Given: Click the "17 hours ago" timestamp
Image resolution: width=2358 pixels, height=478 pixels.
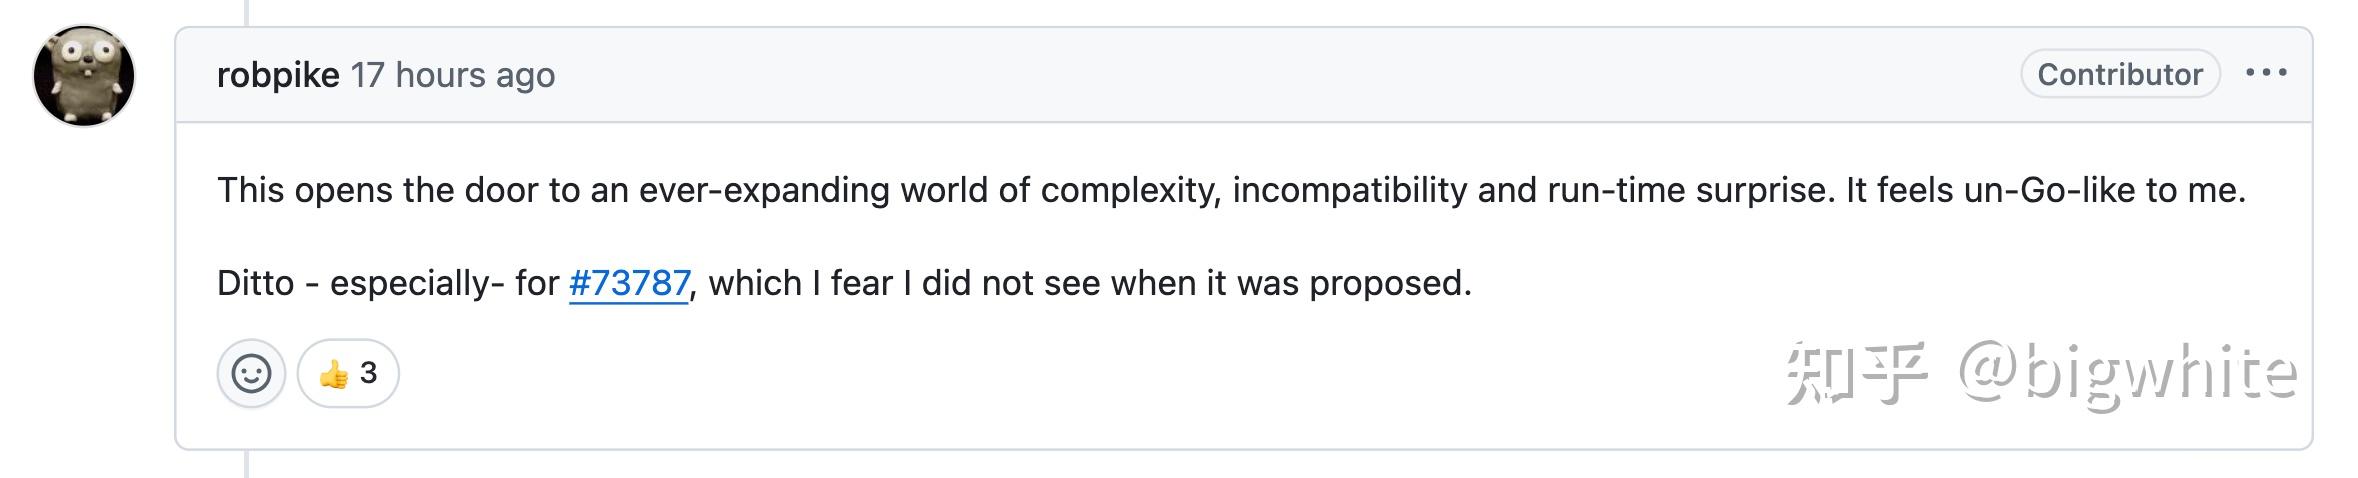Looking at the screenshot, I should tap(453, 75).
